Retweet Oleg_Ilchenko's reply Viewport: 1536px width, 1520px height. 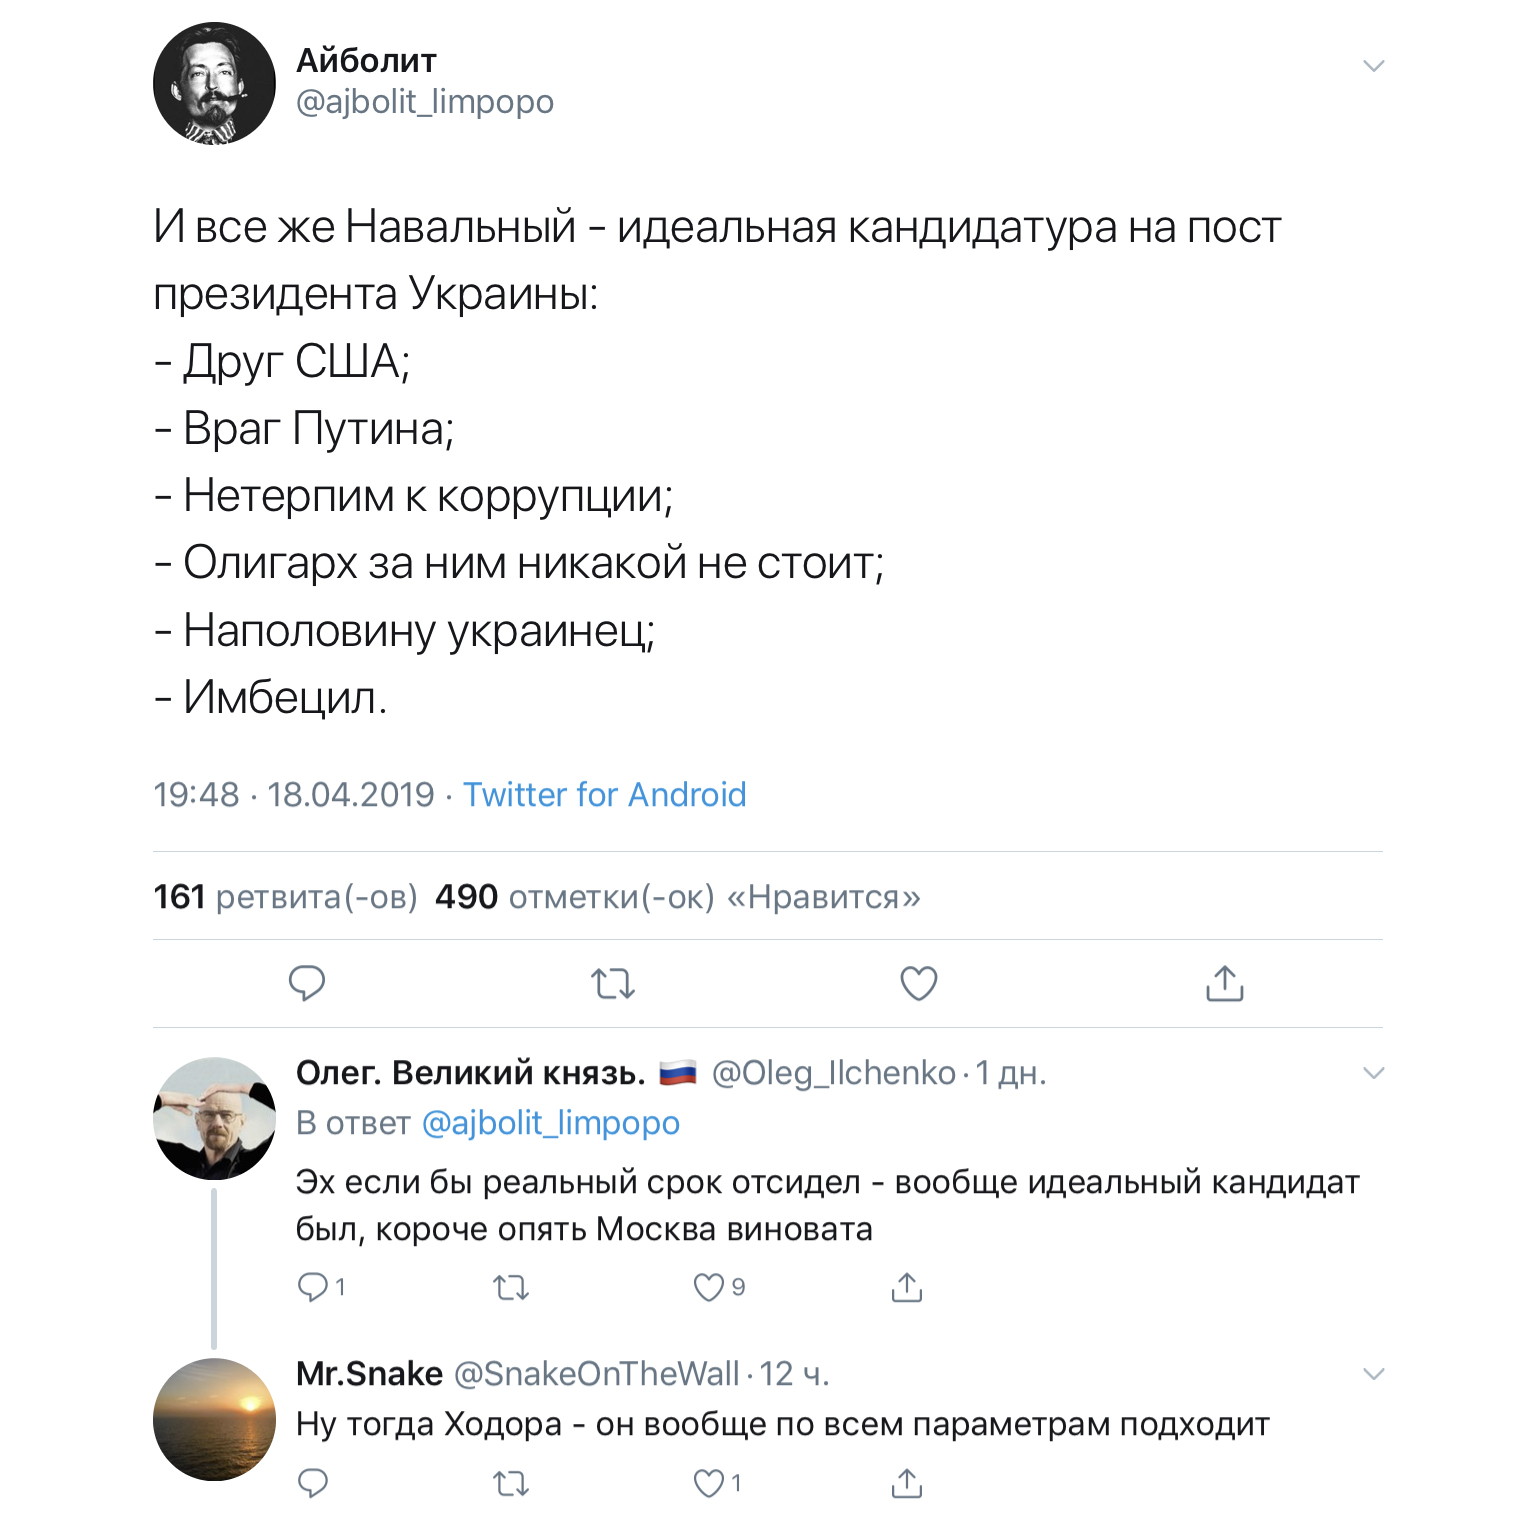(x=511, y=1287)
